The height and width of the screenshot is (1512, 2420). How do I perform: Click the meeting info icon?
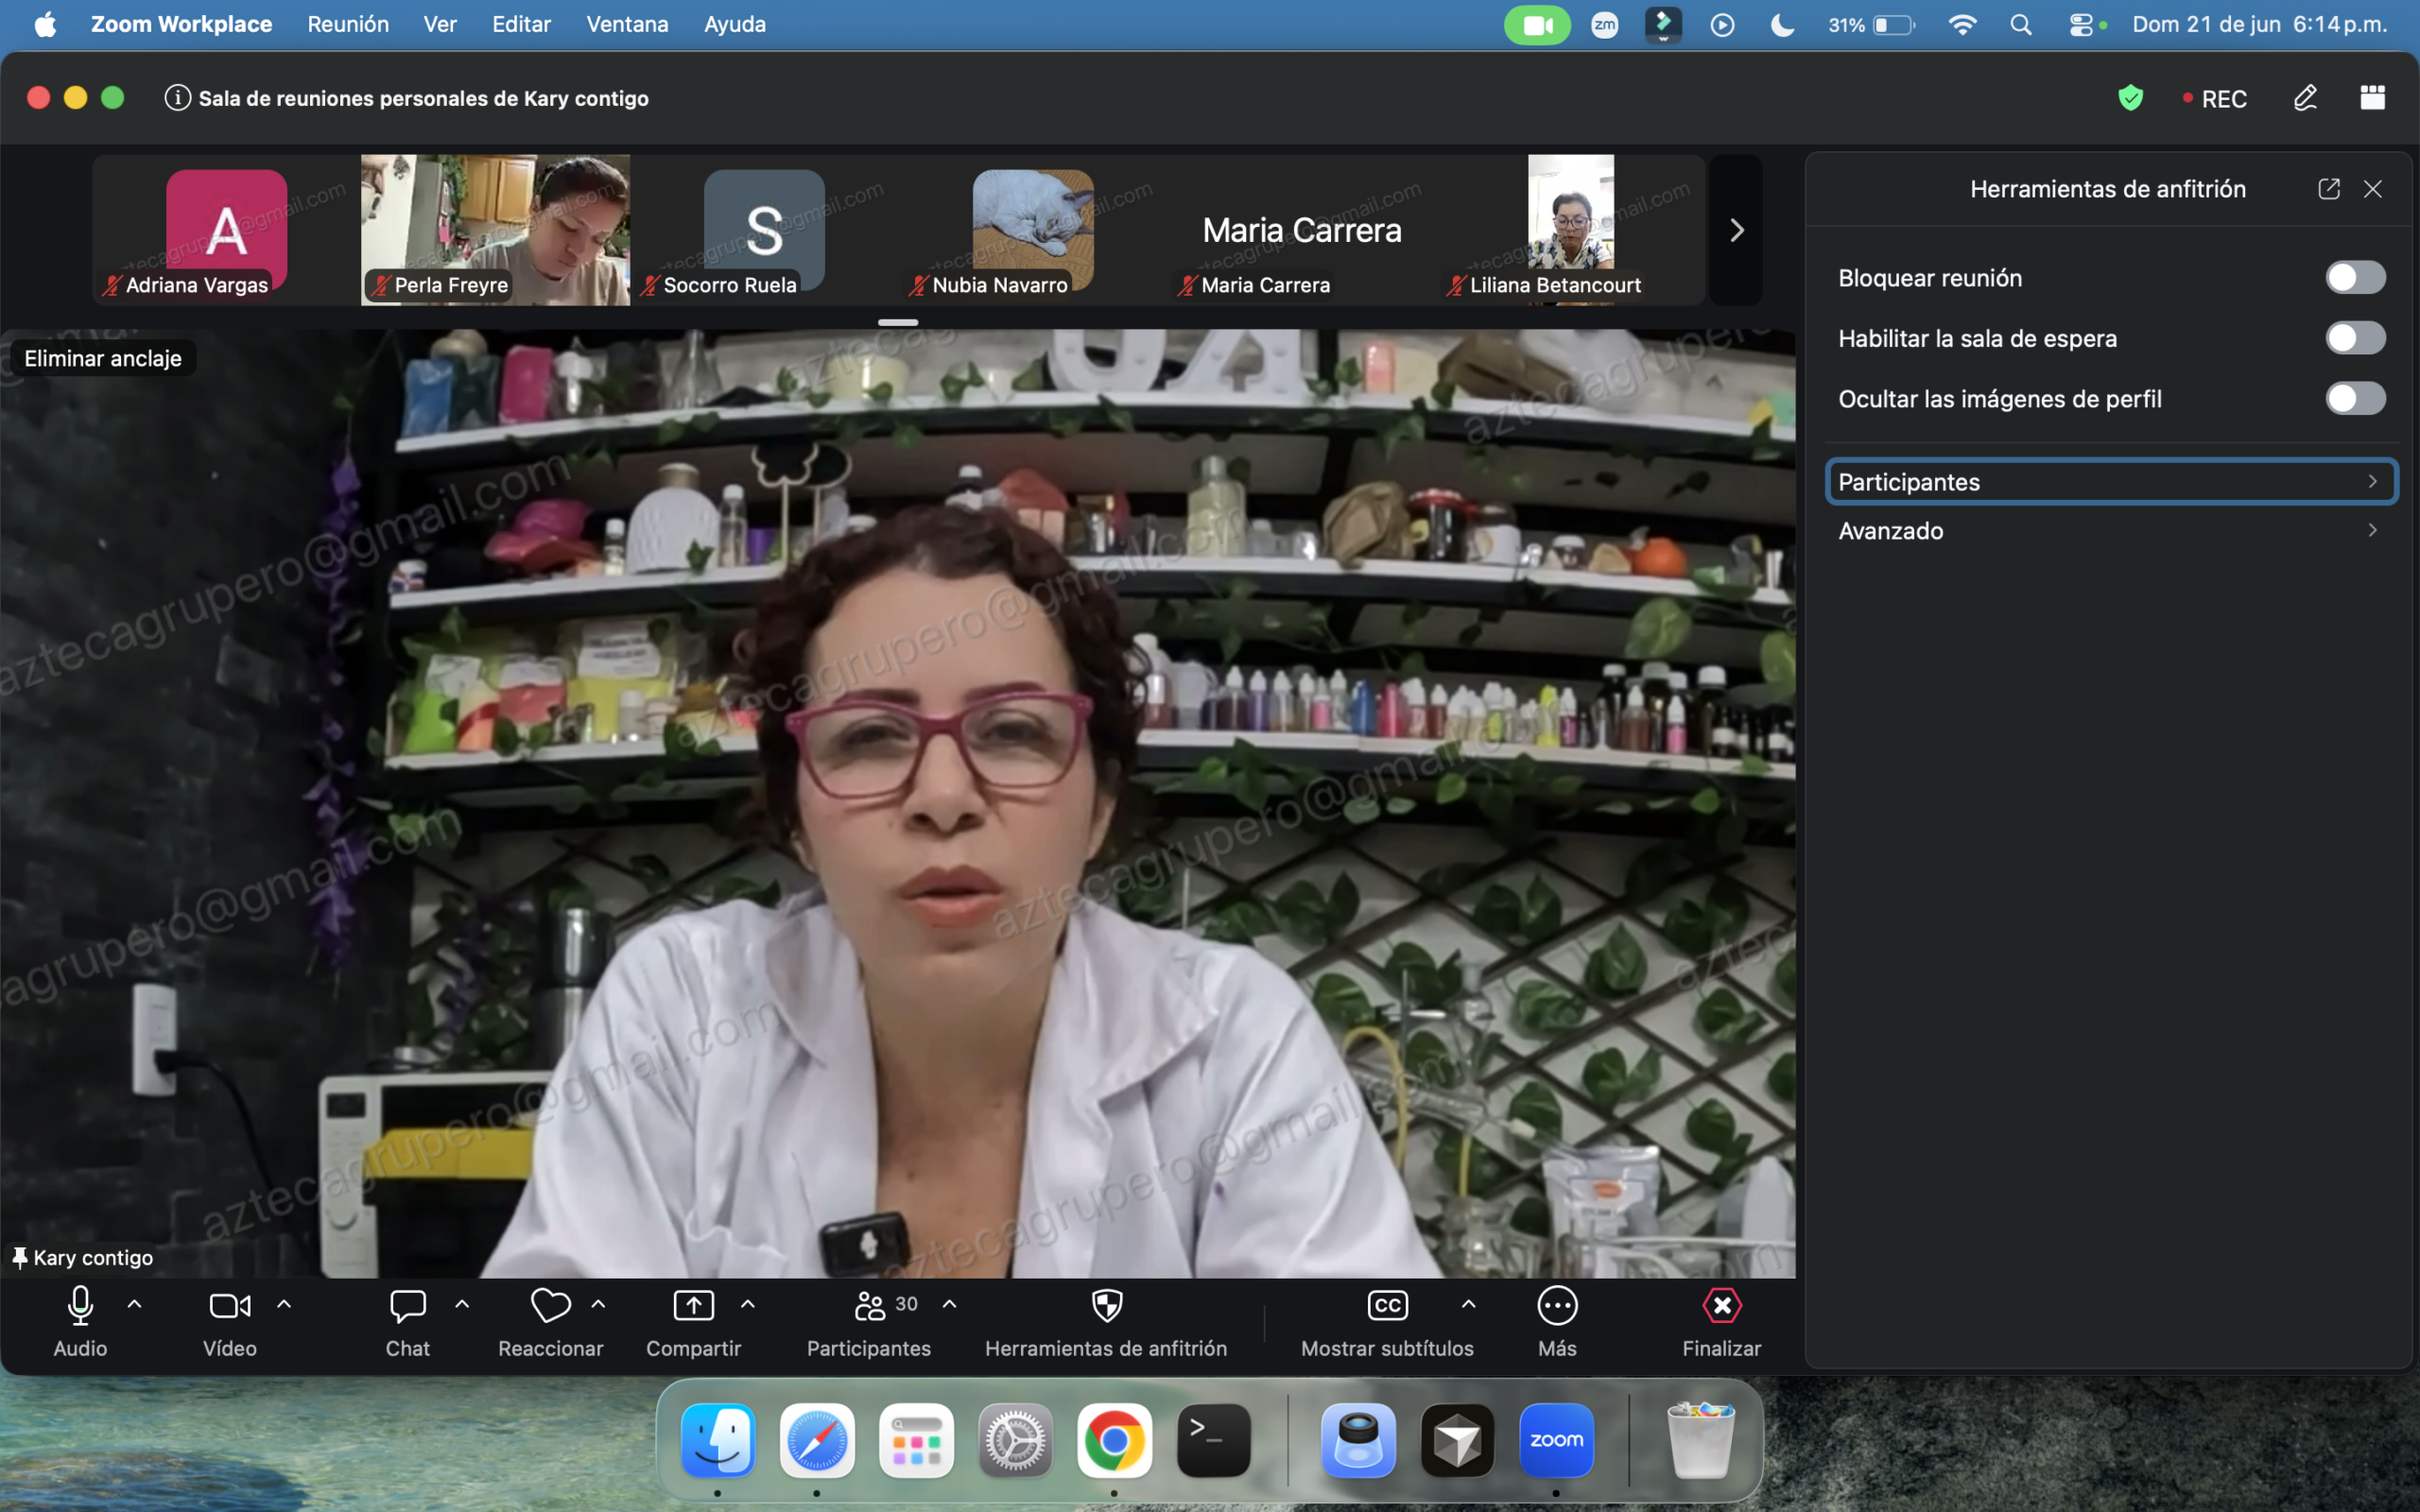click(177, 98)
